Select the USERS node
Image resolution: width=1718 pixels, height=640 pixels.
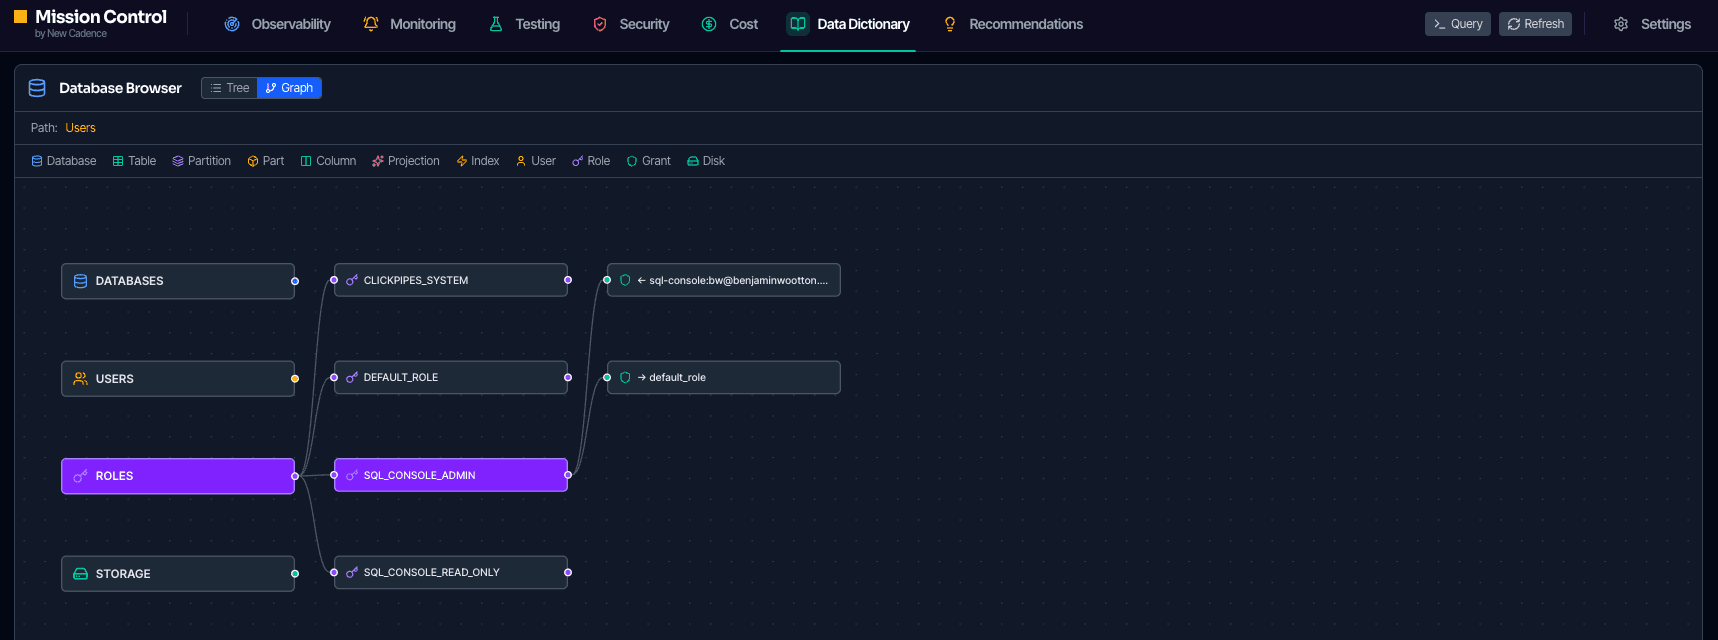click(x=178, y=379)
